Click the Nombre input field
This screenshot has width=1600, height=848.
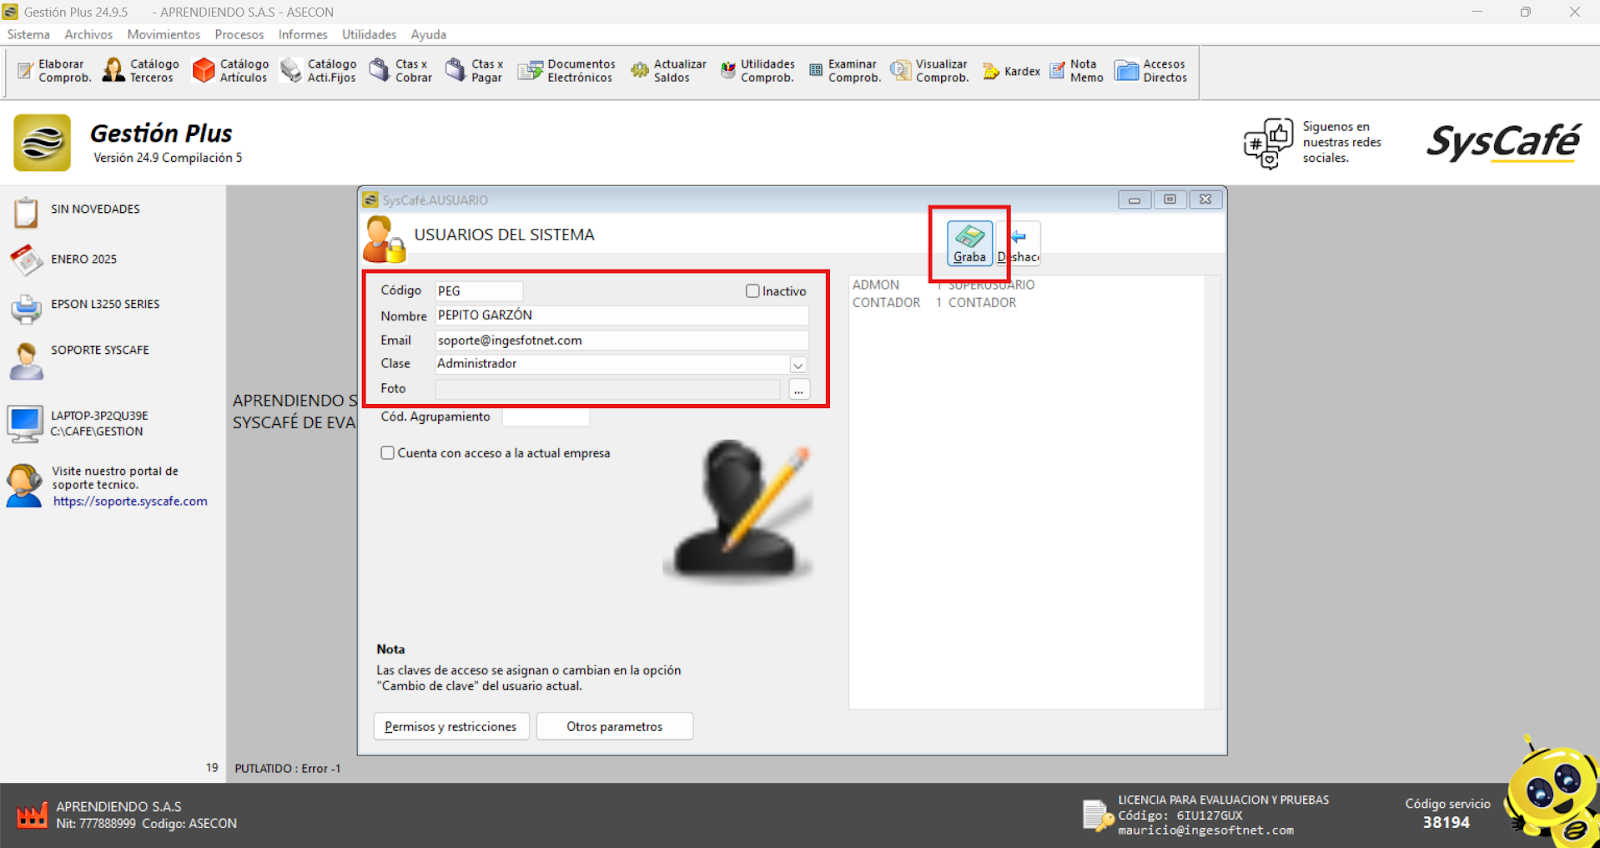point(620,315)
